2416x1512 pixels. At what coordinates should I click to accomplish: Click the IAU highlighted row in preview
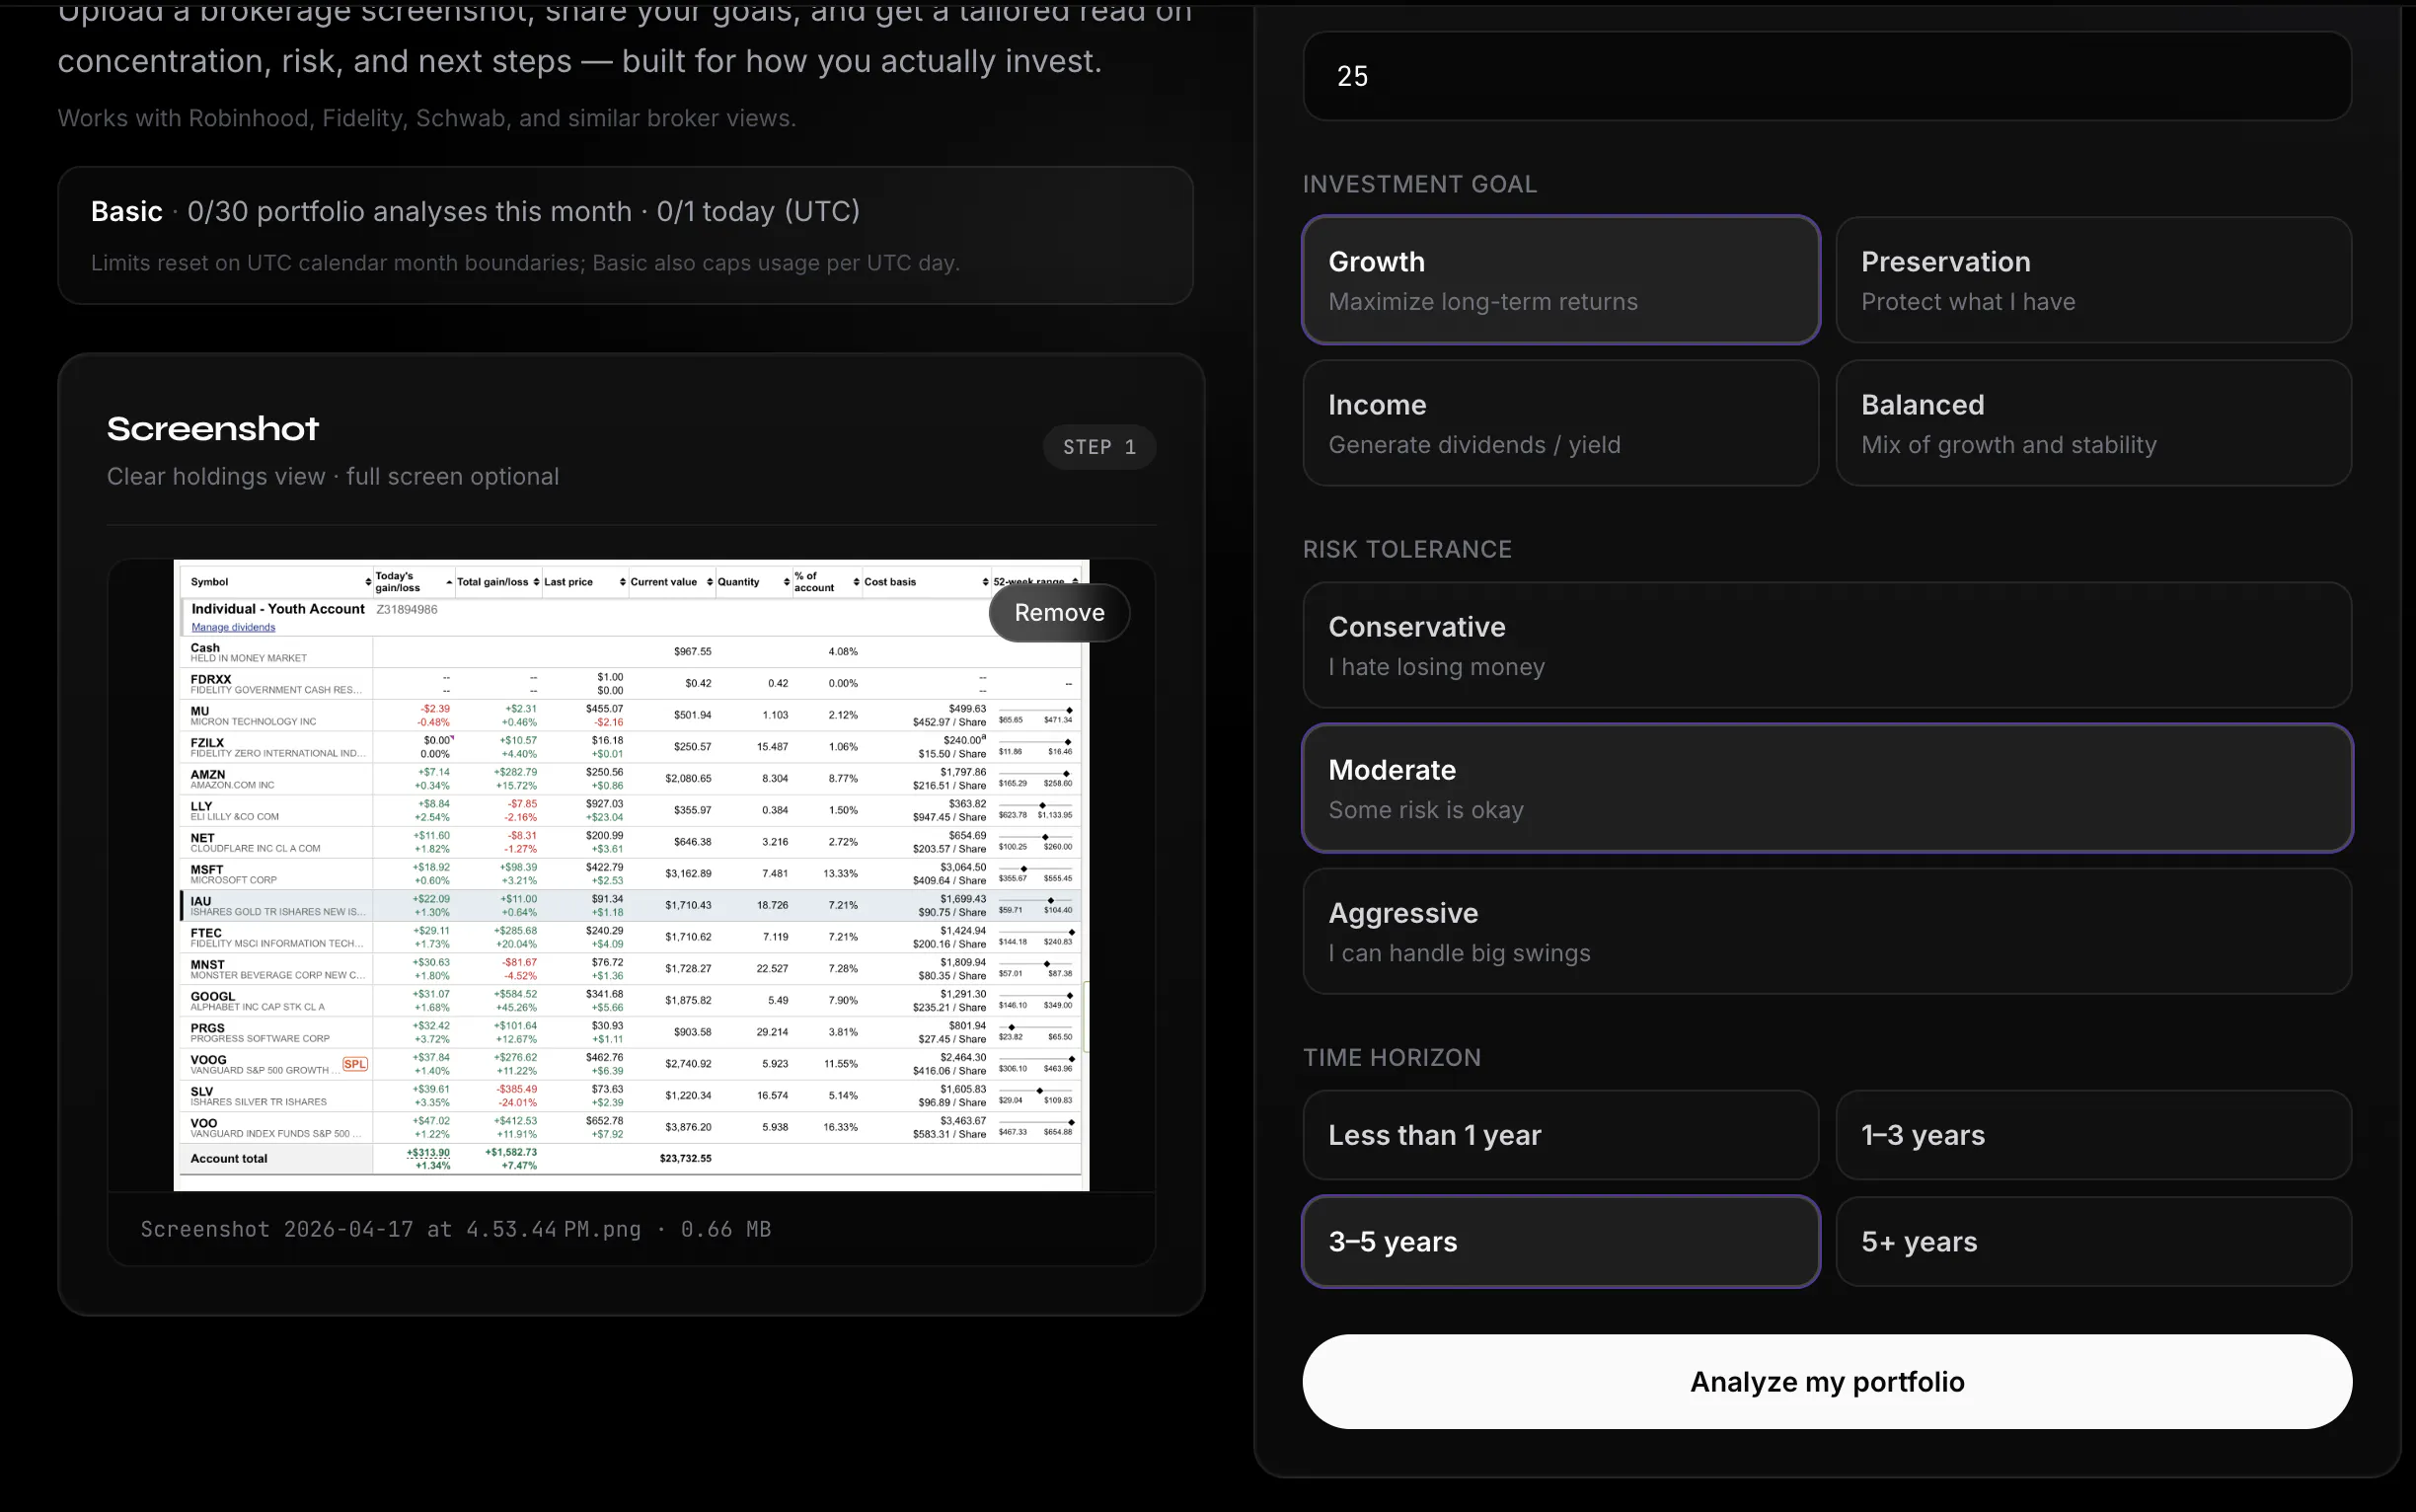tap(631, 906)
